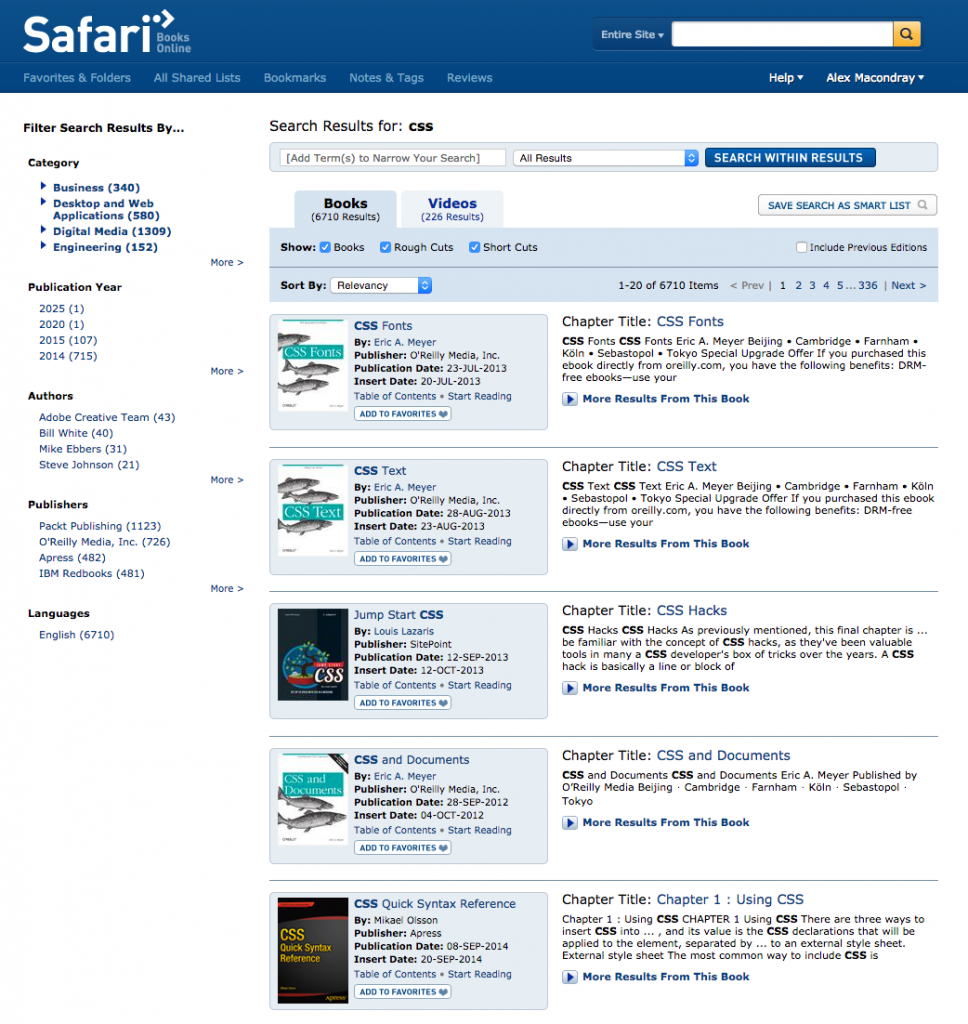Image resolution: width=968 pixels, height=1024 pixels.
Task: Open CSS Quick Syntax Reference title link
Action: pos(435,904)
